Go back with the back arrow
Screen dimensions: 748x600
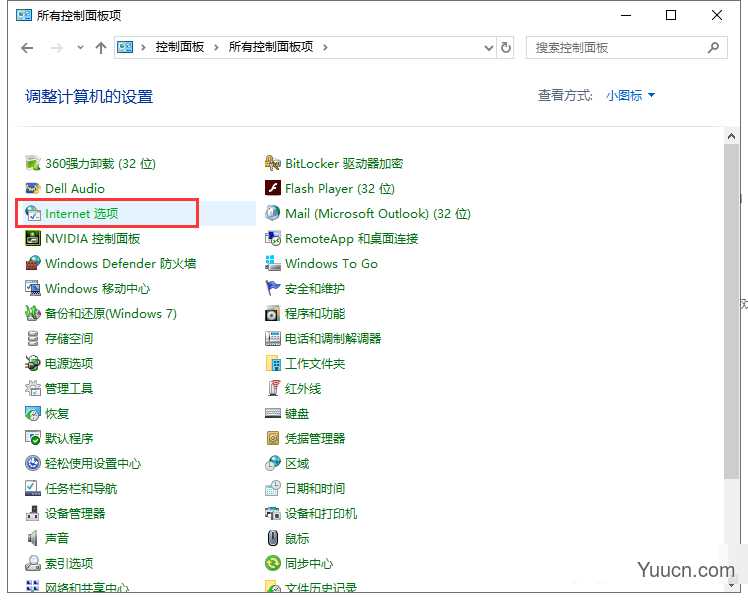28,48
